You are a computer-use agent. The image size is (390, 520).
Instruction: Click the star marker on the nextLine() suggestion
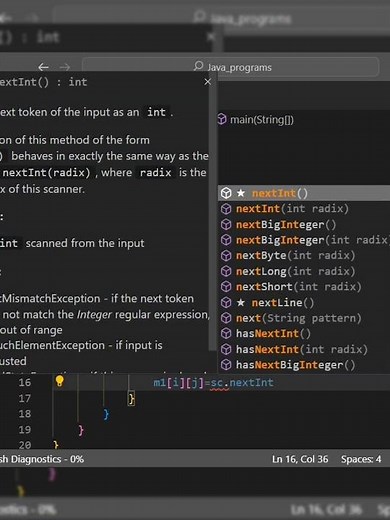(241, 302)
